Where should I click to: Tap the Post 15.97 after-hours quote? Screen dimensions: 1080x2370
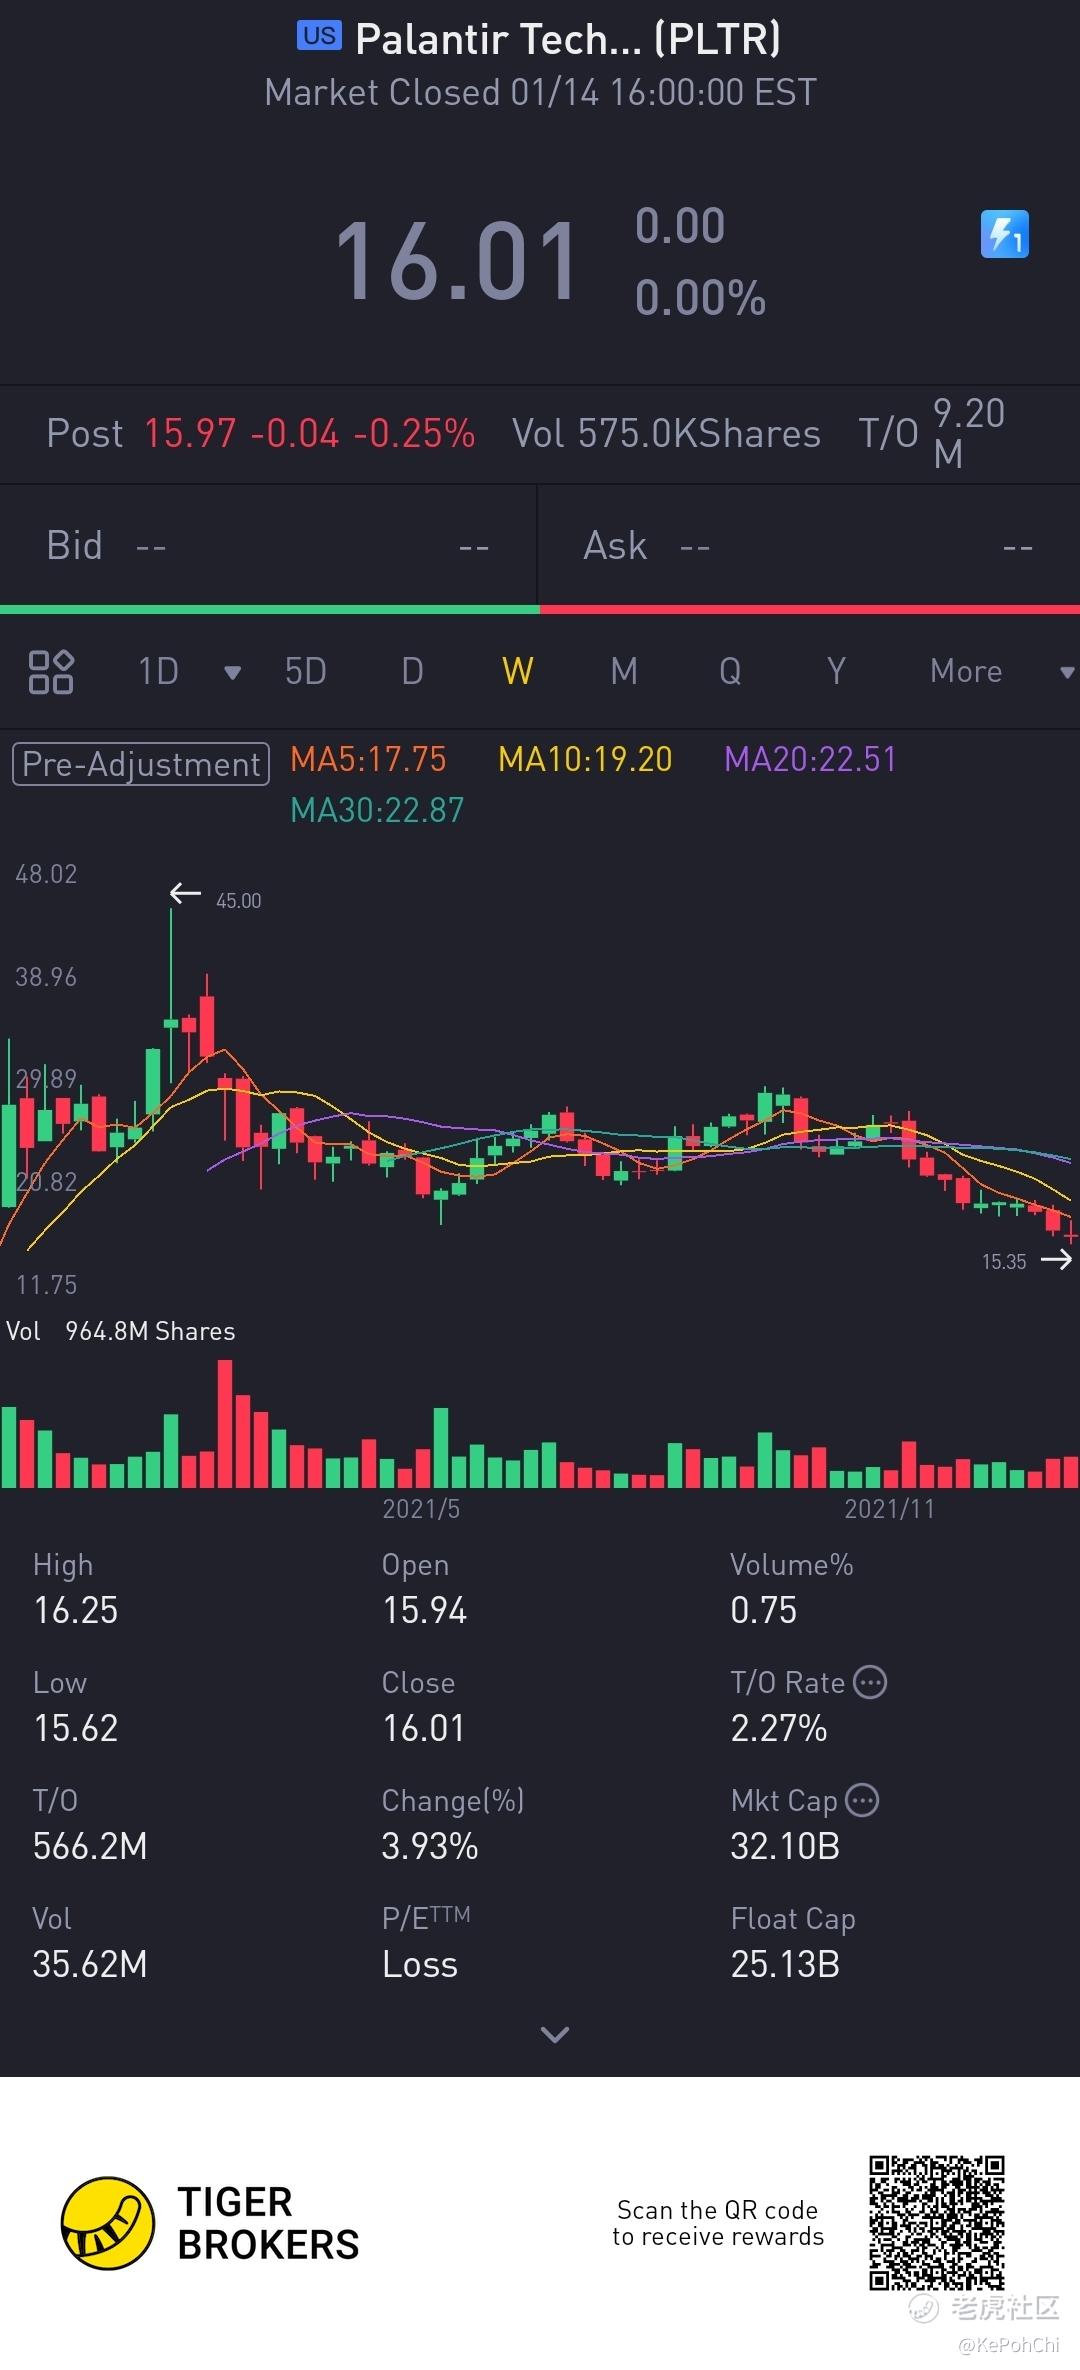tap(261, 434)
